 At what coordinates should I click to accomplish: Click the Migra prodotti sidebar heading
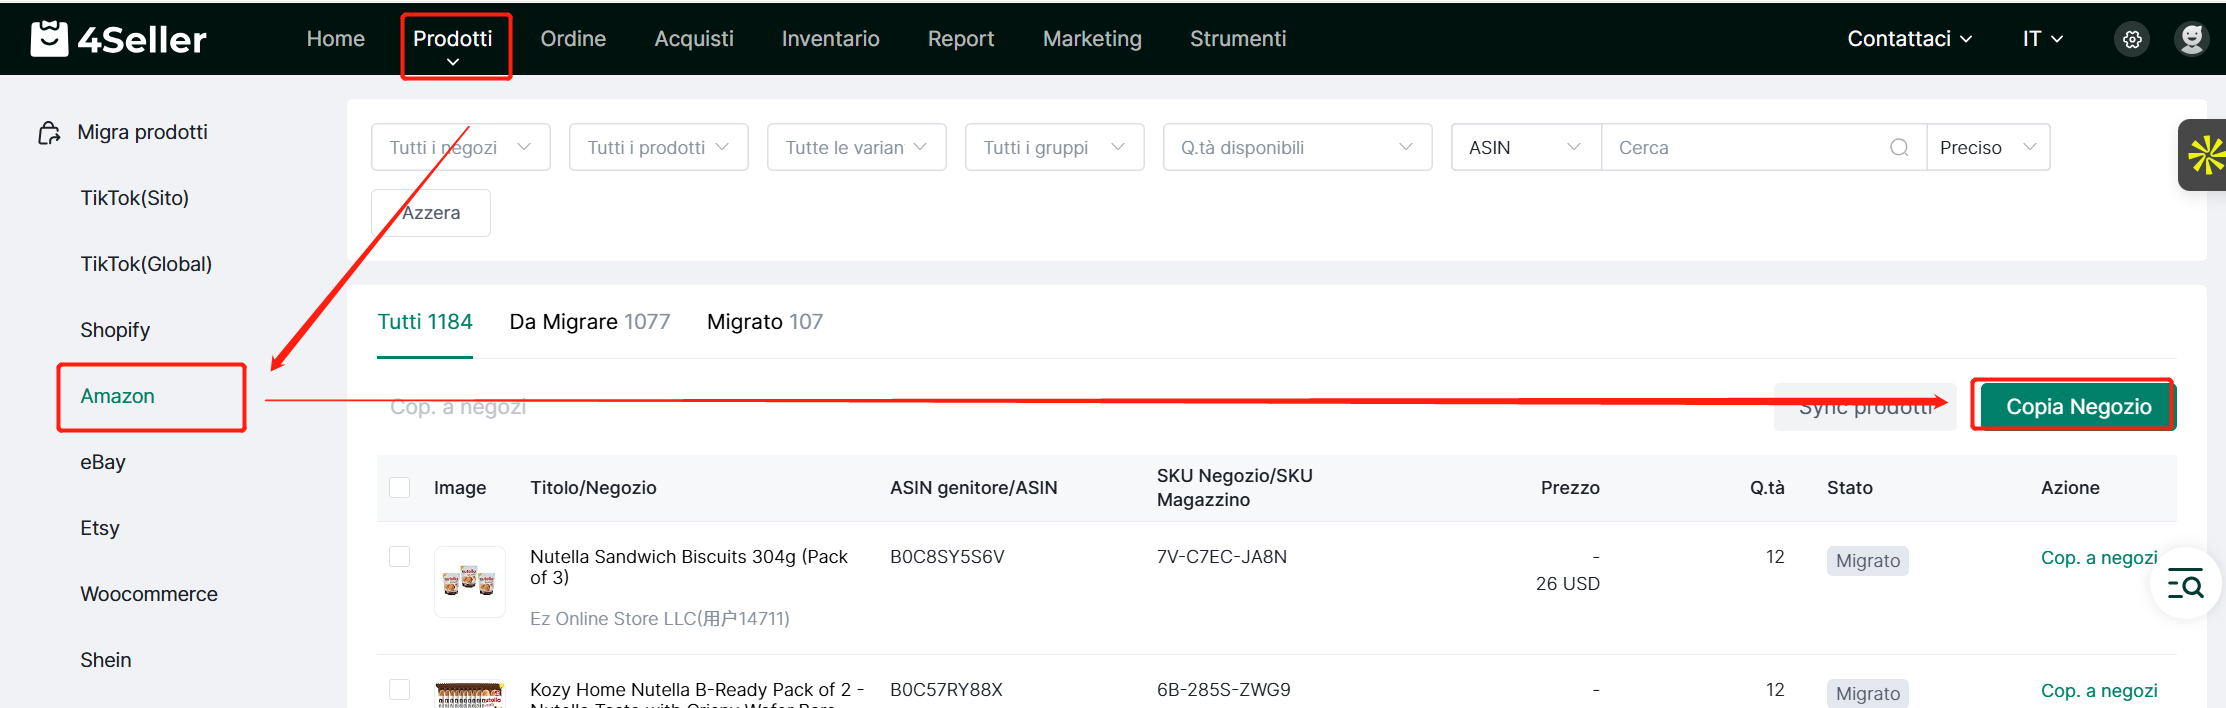(143, 132)
